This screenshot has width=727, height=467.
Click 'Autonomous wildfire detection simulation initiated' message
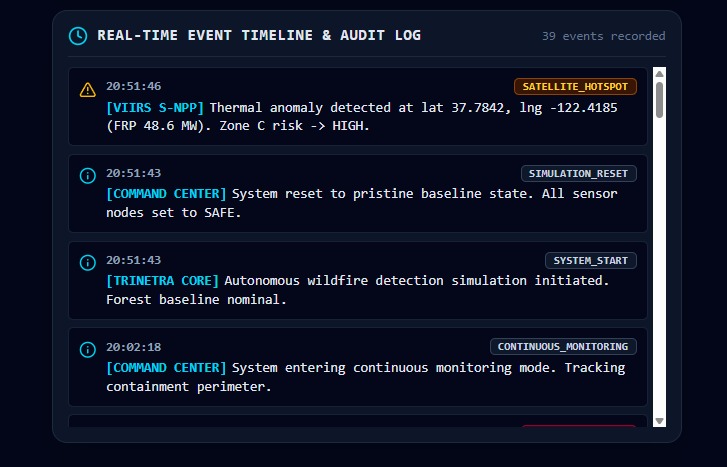coord(357,290)
